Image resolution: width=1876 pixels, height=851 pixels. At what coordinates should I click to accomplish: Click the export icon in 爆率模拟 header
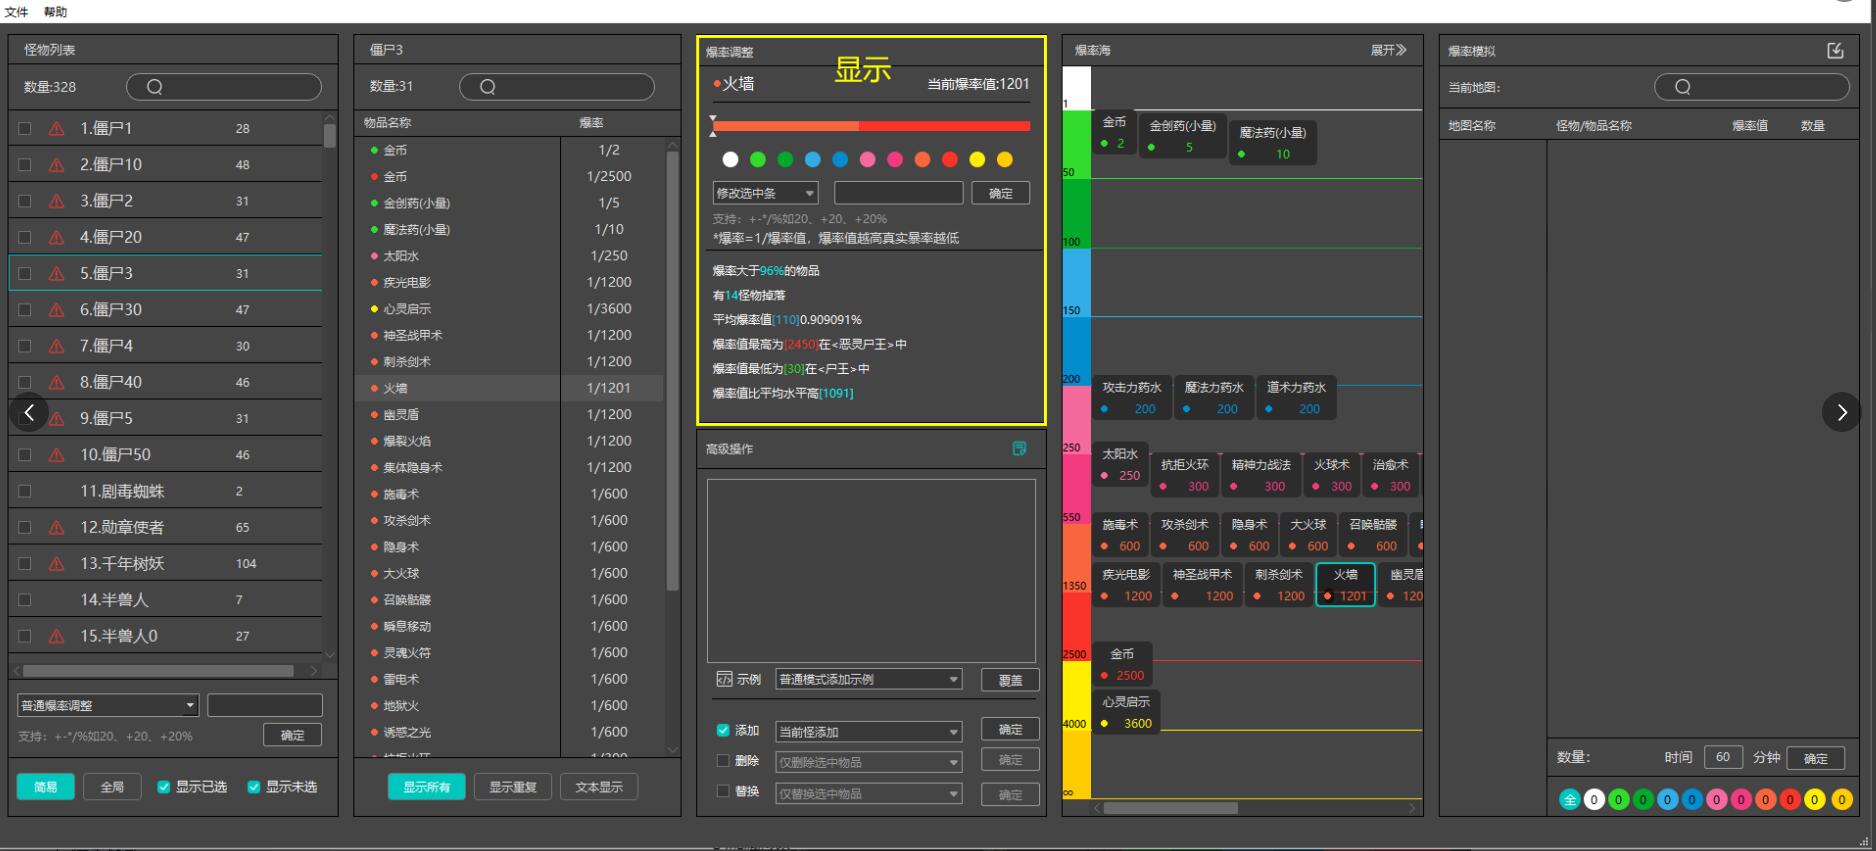click(x=1835, y=50)
